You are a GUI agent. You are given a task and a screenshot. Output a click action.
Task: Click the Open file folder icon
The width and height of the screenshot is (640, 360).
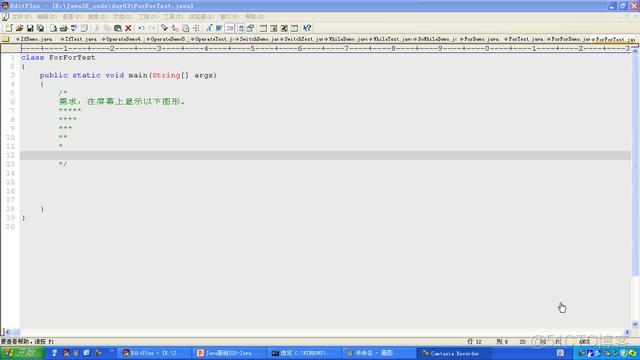tap(19, 28)
